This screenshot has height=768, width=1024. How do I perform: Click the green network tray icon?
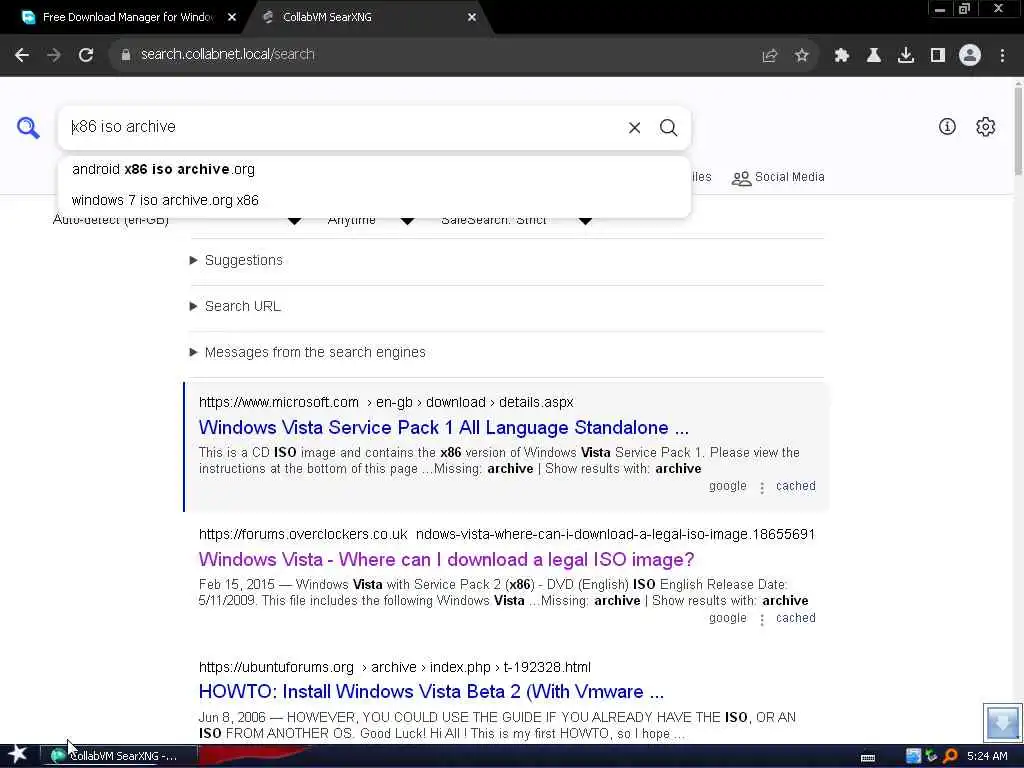click(932, 756)
